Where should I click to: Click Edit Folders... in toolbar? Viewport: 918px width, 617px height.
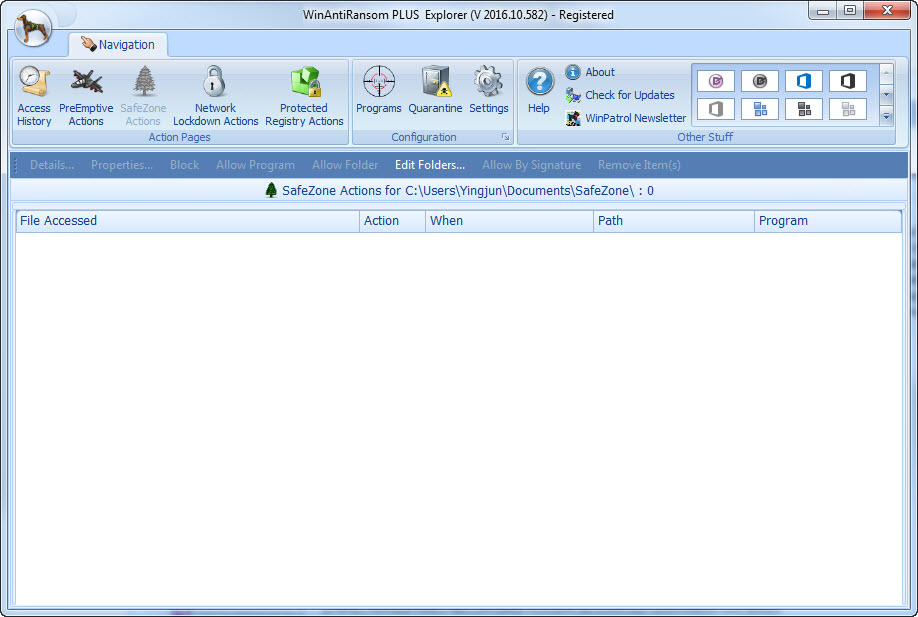pos(430,165)
